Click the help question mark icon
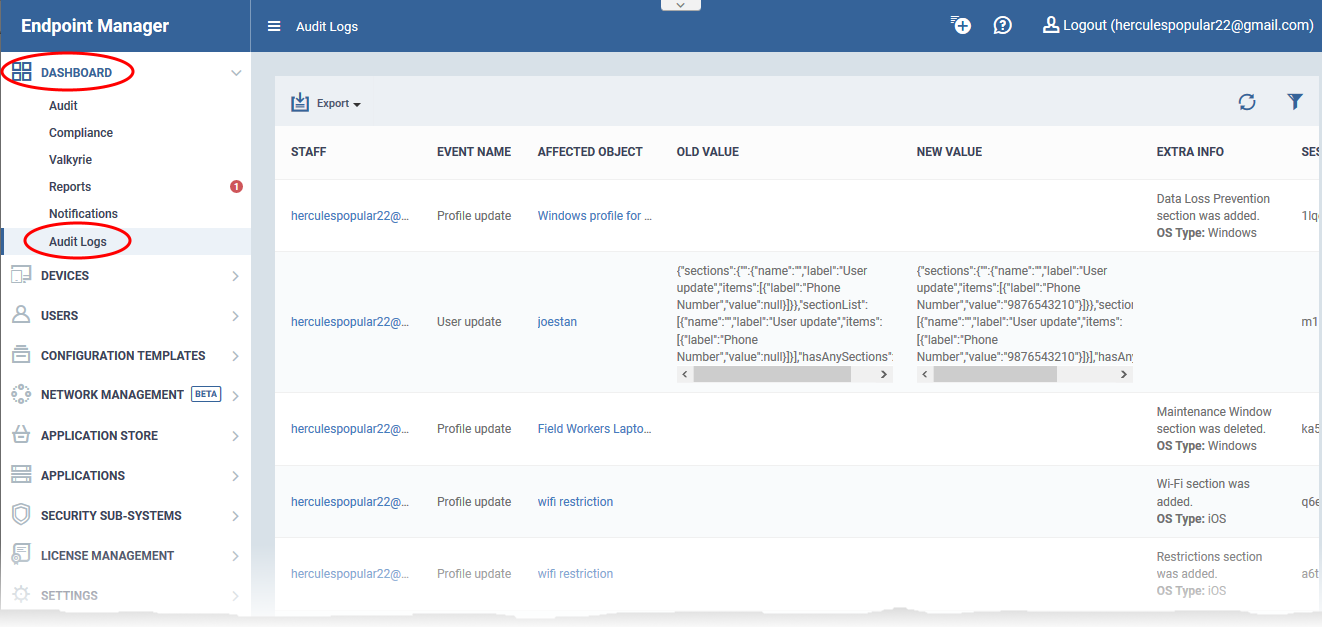 click(x=1002, y=26)
